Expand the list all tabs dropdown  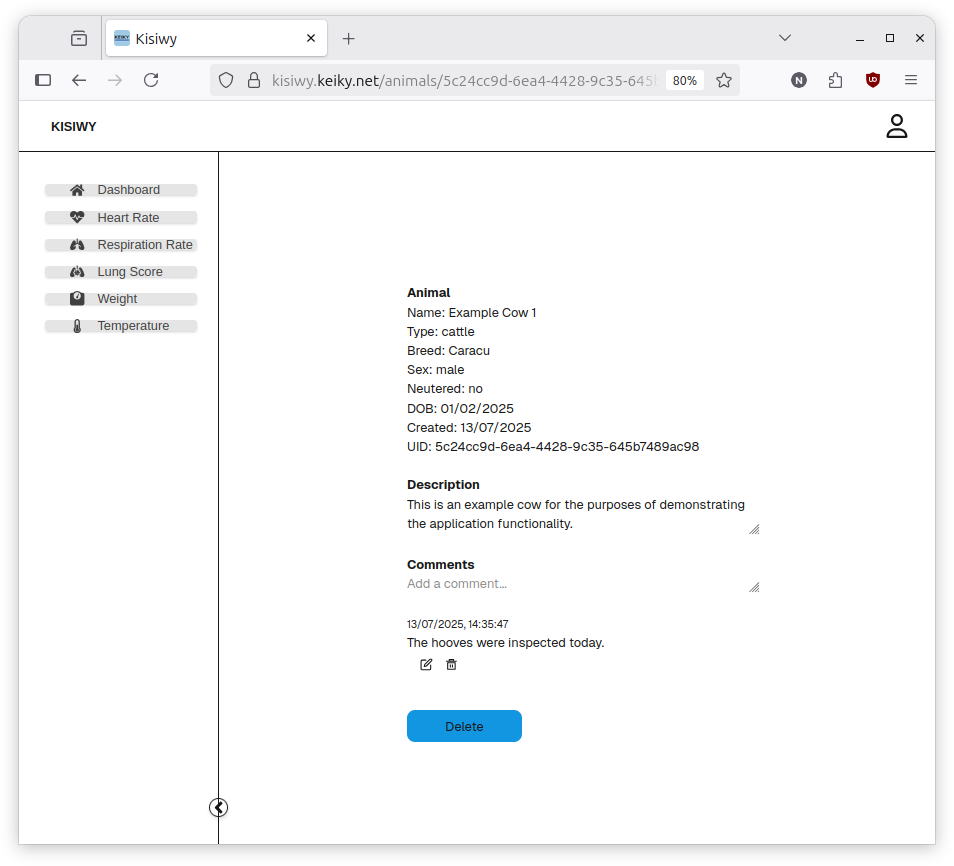(x=785, y=38)
